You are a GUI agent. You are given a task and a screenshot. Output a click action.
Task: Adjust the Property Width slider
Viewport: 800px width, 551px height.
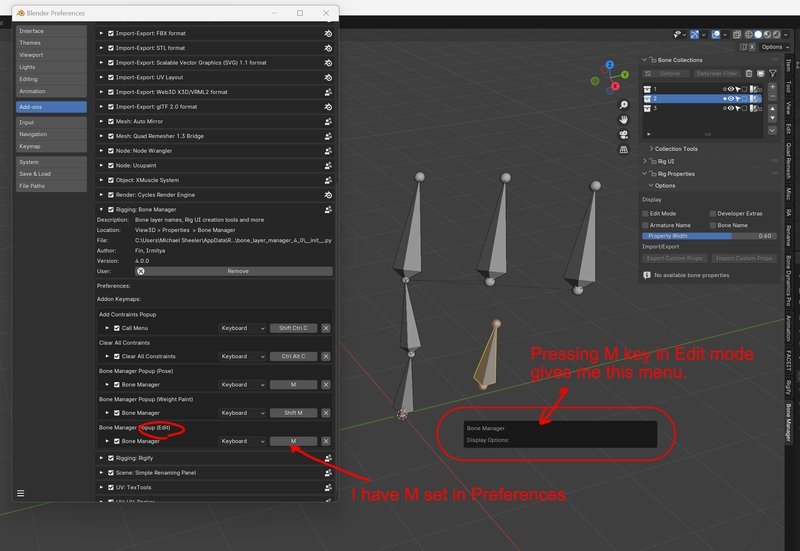click(709, 236)
